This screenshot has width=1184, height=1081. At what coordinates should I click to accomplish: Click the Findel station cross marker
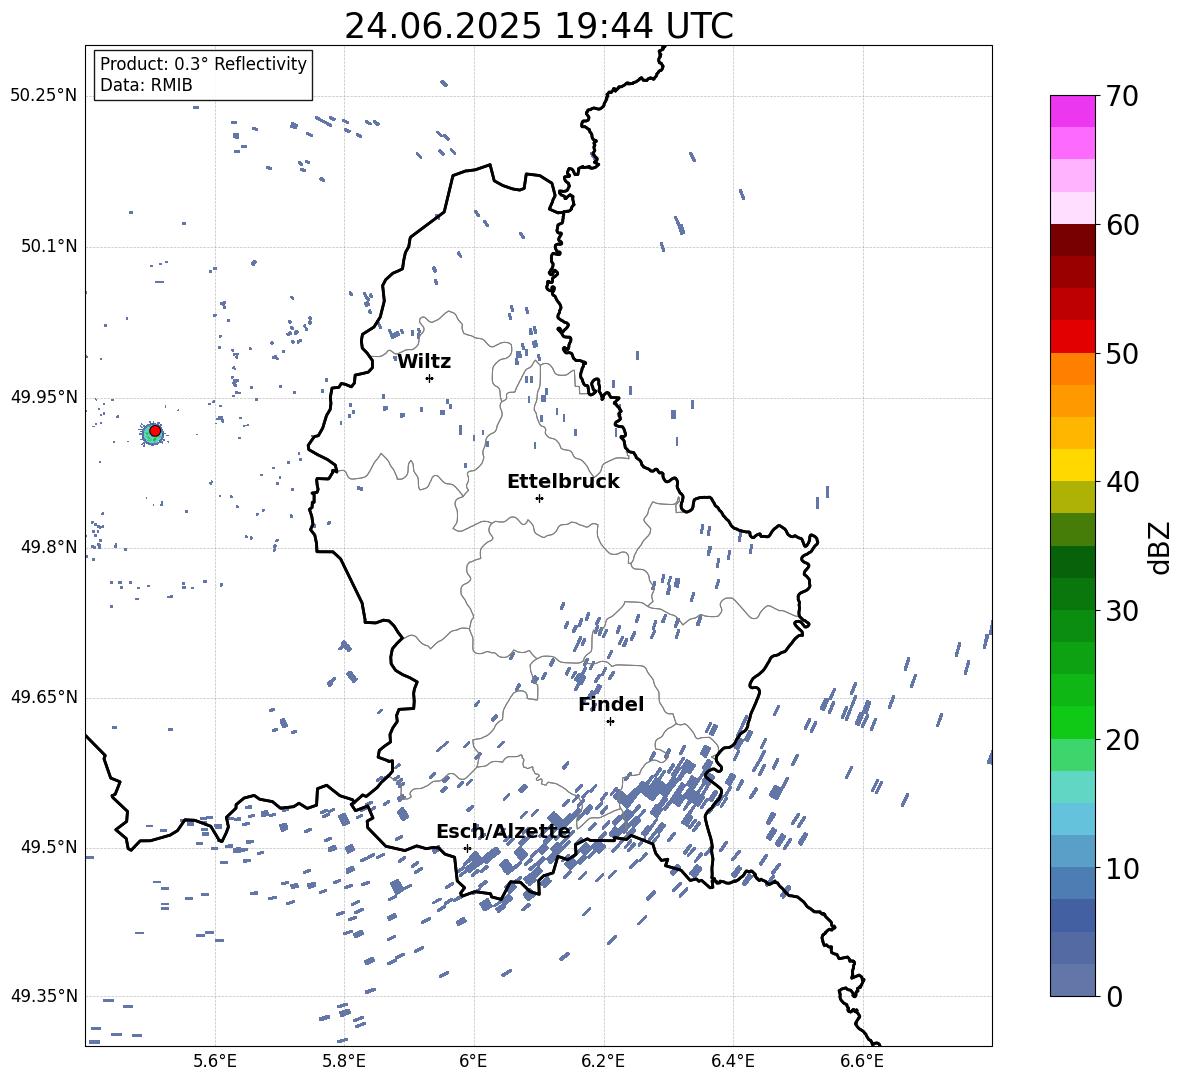point(610,722)
